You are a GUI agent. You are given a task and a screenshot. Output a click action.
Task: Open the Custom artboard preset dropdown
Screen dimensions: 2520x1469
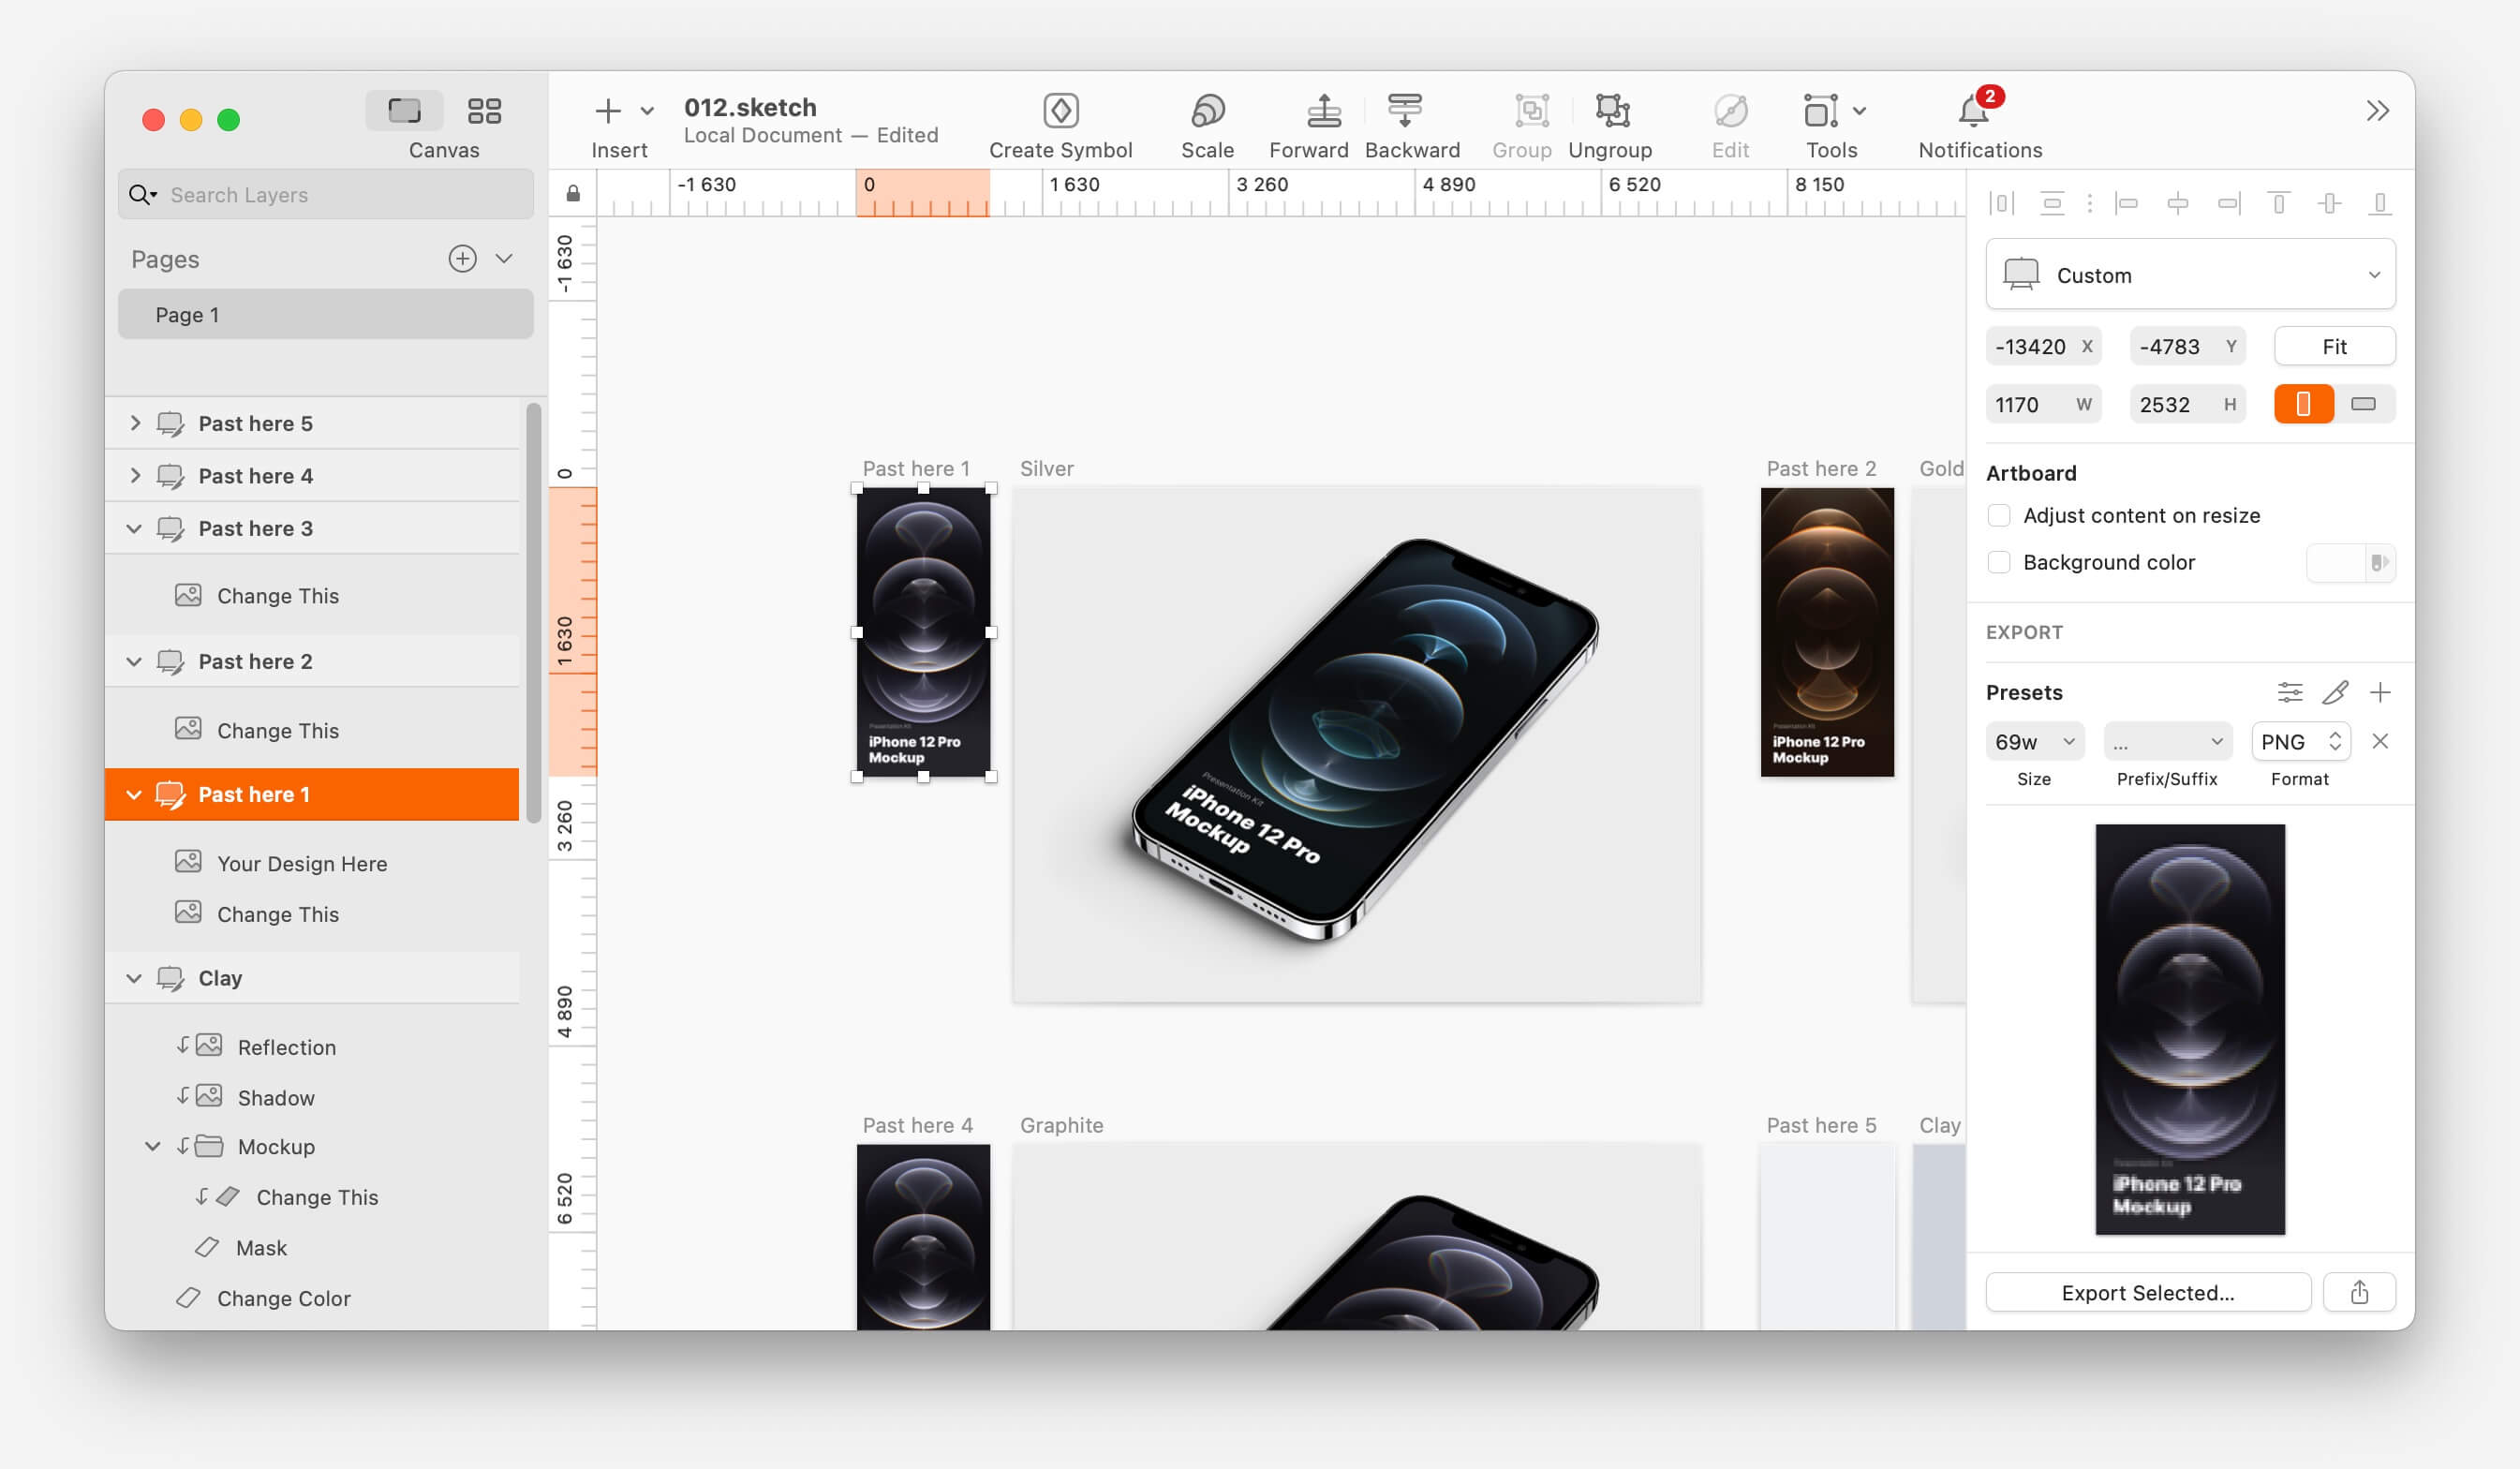(x=2190, y=274)
